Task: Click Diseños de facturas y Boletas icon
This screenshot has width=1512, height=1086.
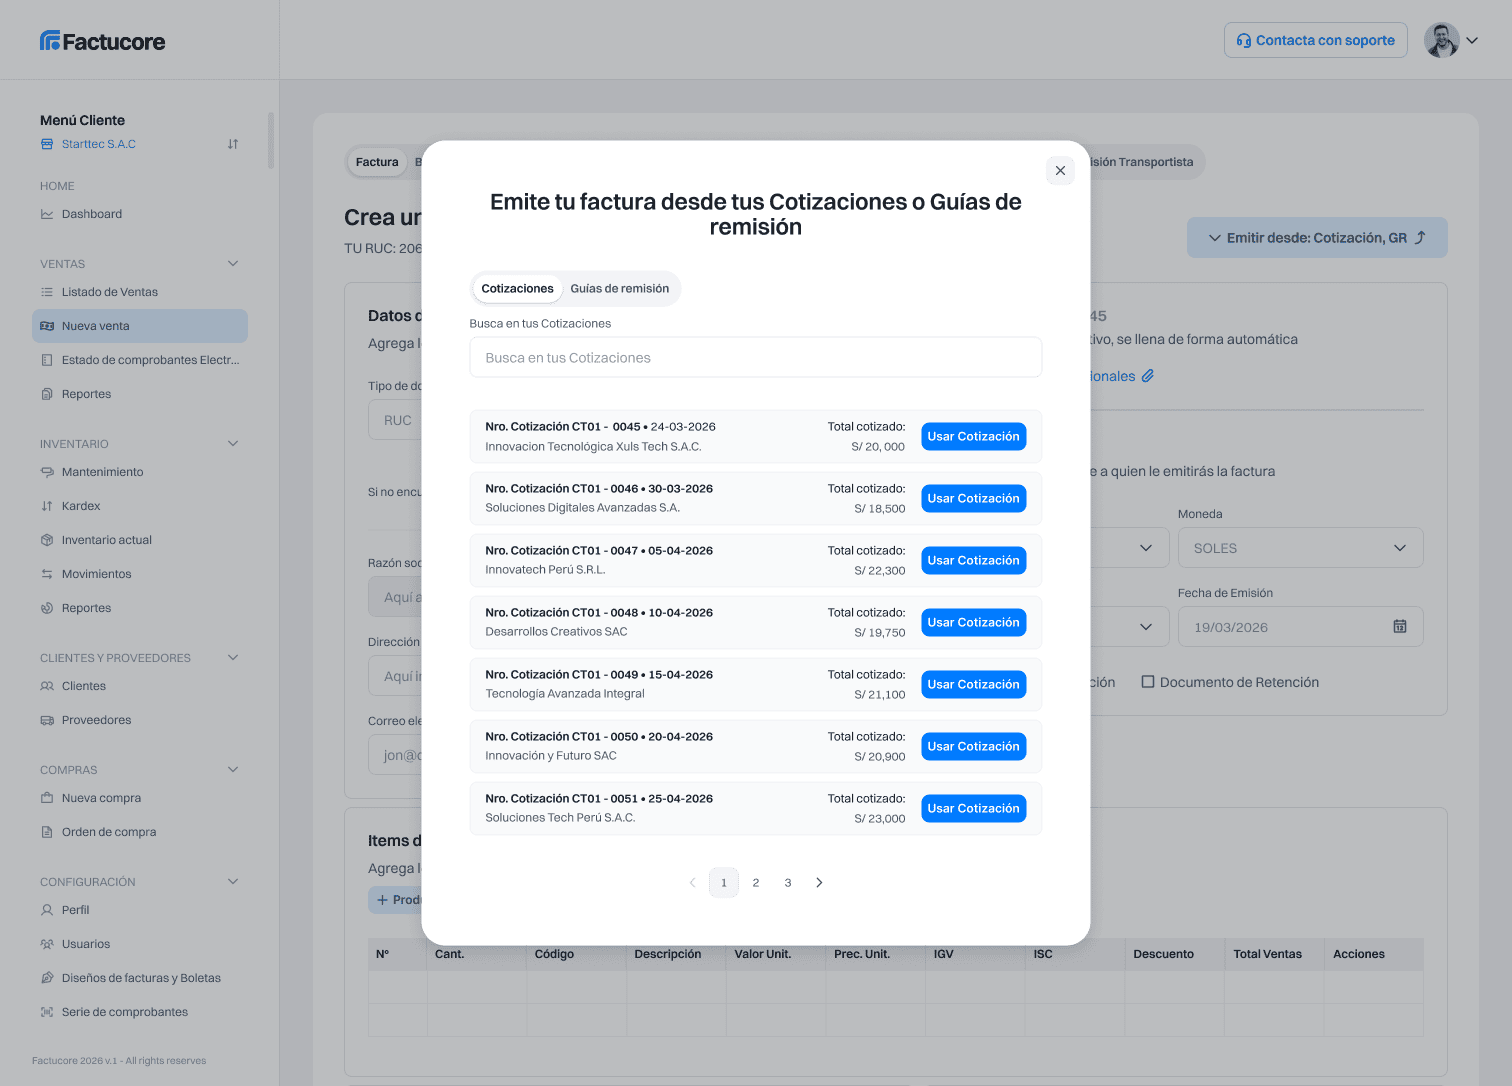Action: click(x=47, y=978)
